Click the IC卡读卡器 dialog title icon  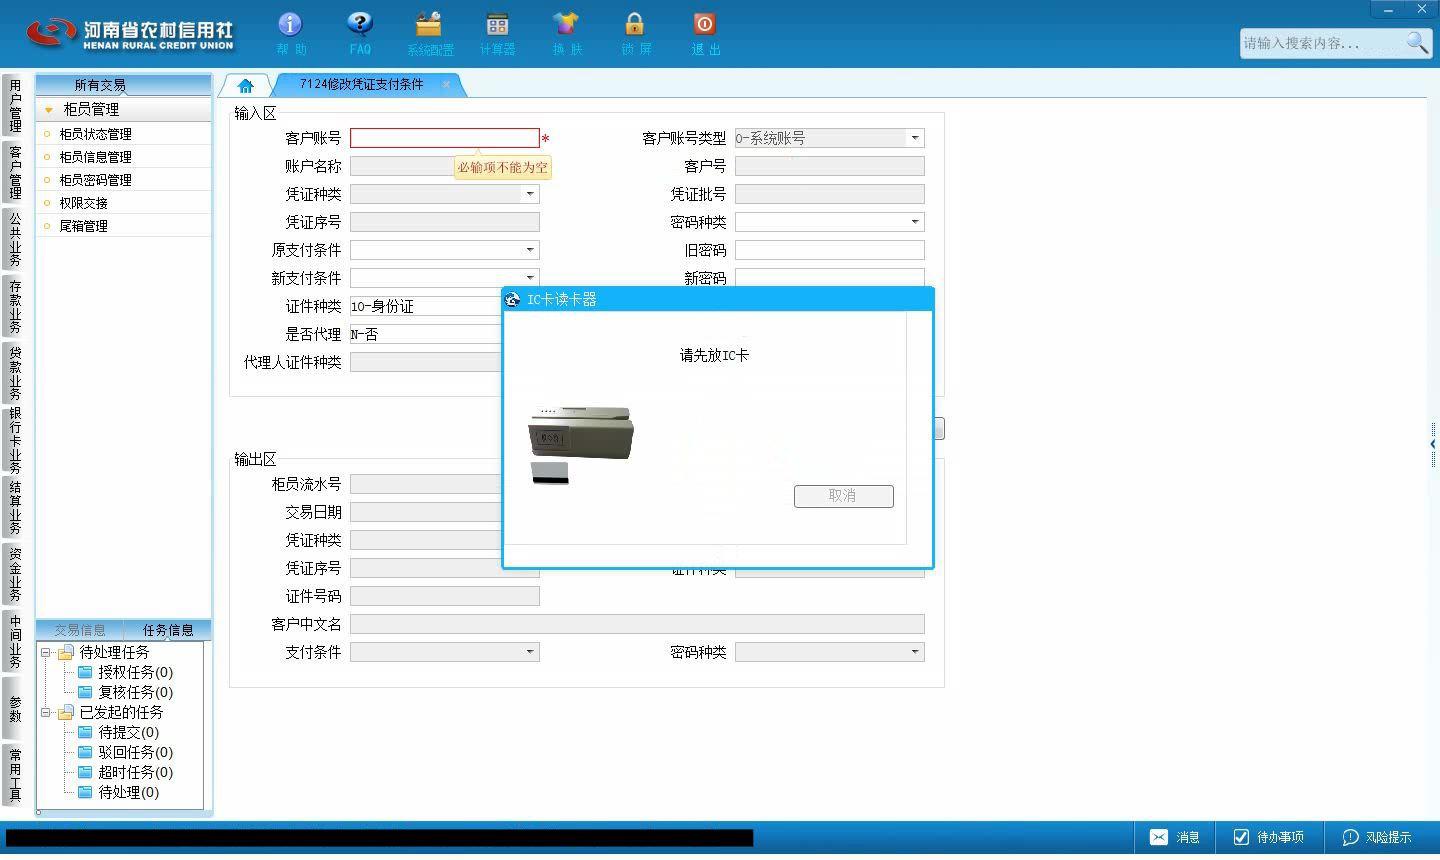pyautogui.click(x=513, y=299)
